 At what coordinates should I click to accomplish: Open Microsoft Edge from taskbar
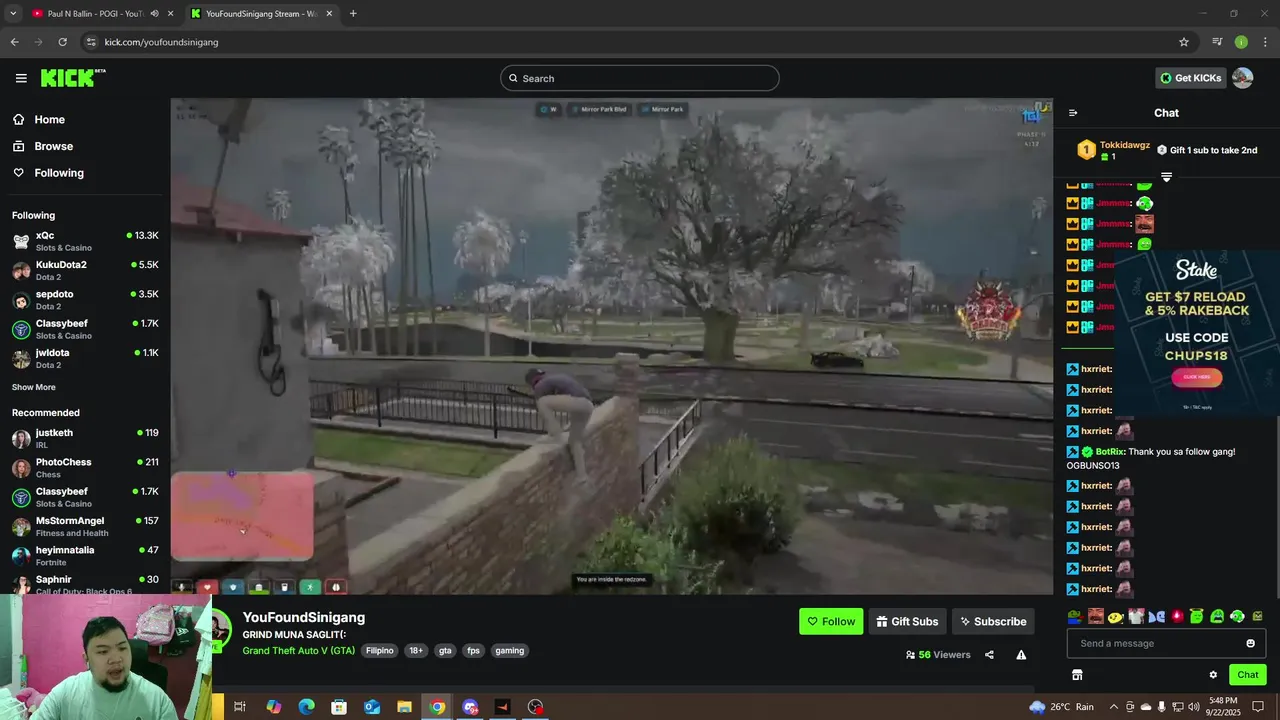(x=306, y=707)
